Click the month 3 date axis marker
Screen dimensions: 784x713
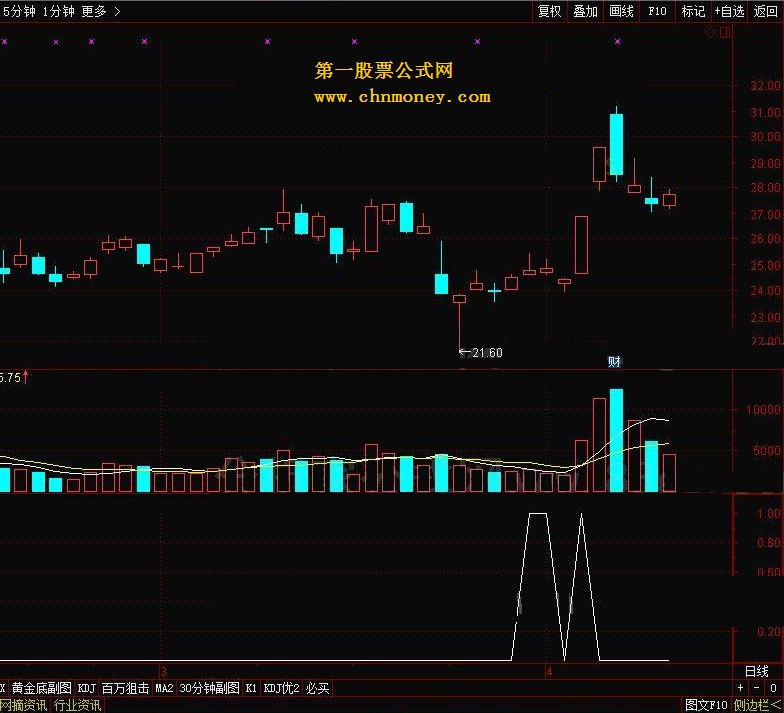pyautogui.click(x=163, y=672)
